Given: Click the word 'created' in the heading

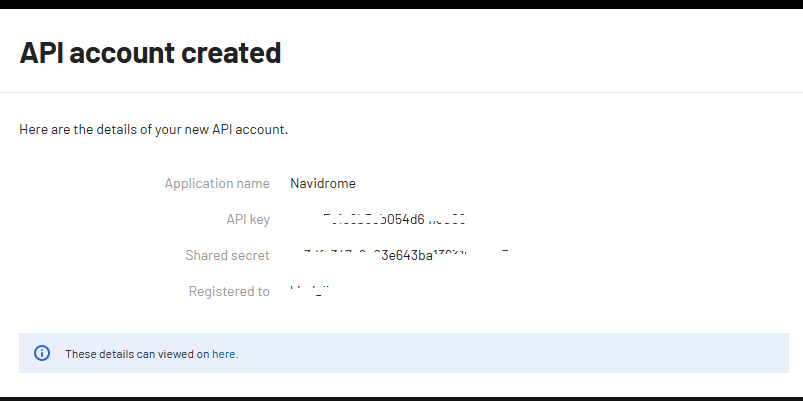Looking at the screenshot, I should 232,53.
